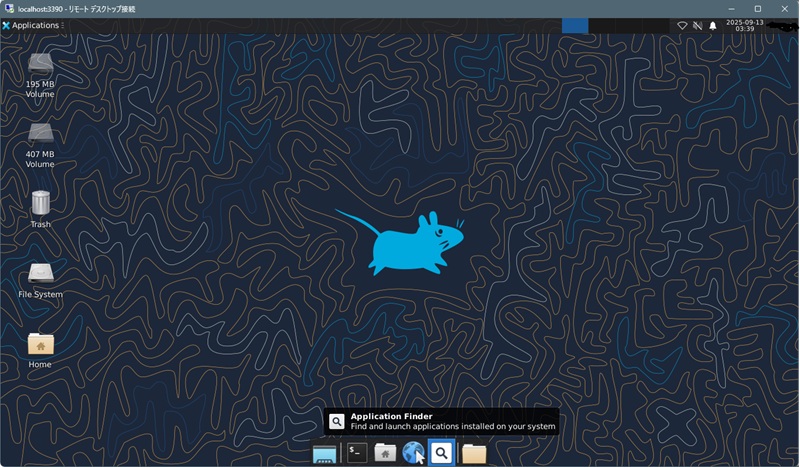Switch to the second workspace in pager

point(602,26)
